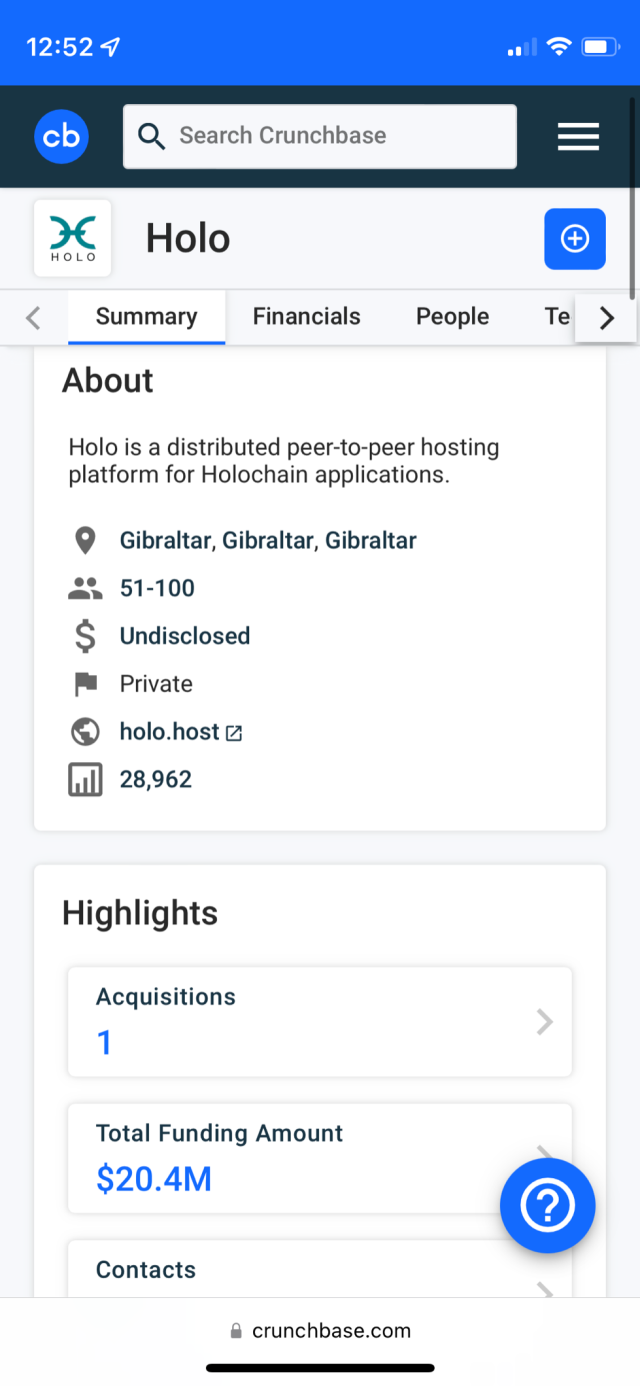Click the Highlights section heading

[140, 913]
